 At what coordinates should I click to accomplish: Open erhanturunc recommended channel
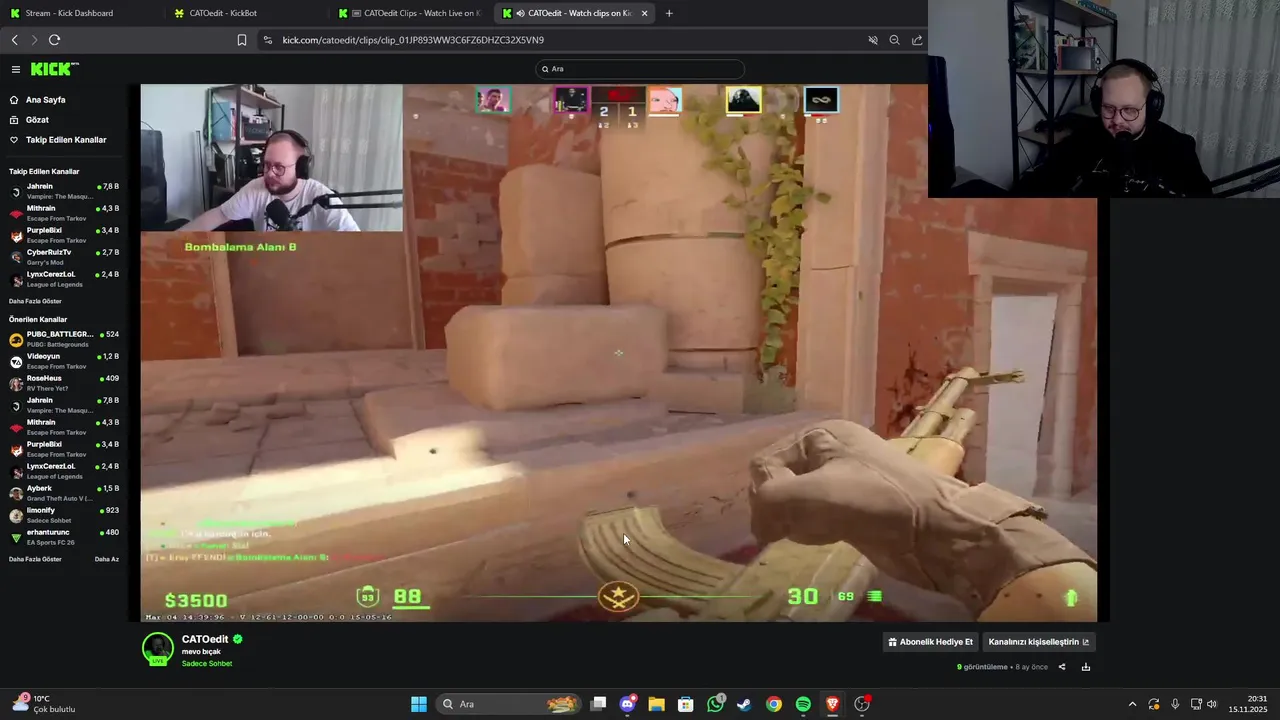pos(64,537)
